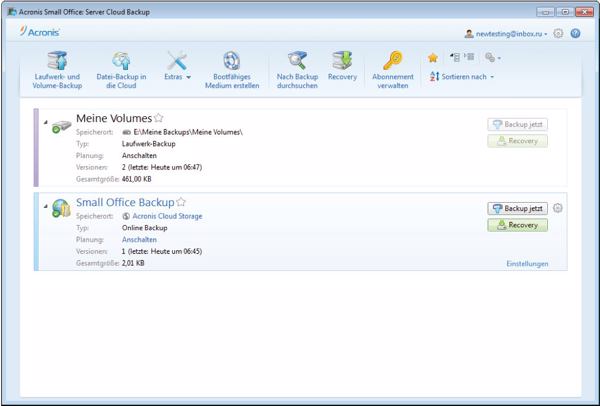
Task: Open the Sortieren nach dropdown
Action: 462,77
